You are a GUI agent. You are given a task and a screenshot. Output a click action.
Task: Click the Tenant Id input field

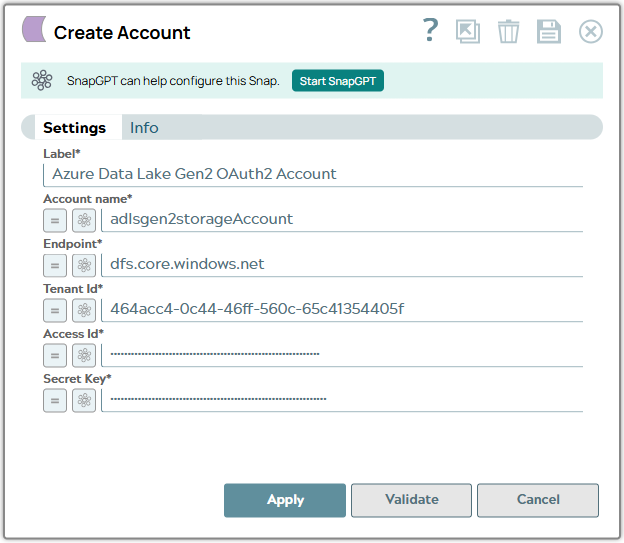pyautogui.click(x=342, y=309)
